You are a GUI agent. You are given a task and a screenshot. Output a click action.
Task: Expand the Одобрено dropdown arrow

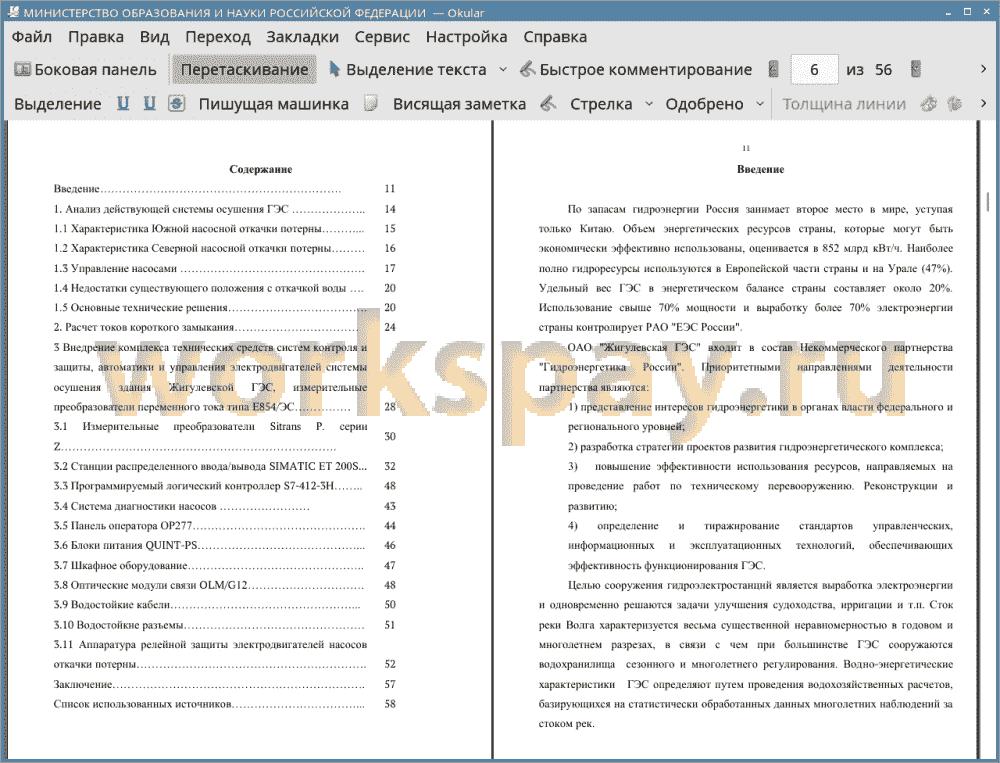[760, 103]
